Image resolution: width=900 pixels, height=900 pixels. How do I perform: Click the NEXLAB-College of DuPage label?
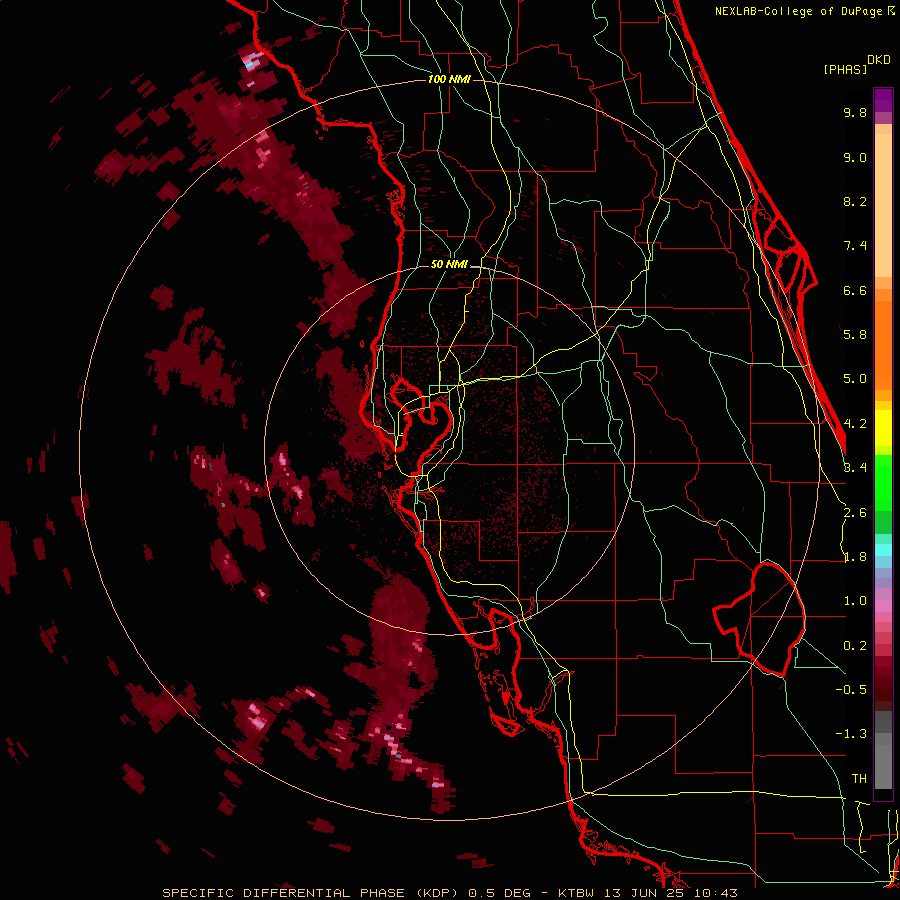799,11
